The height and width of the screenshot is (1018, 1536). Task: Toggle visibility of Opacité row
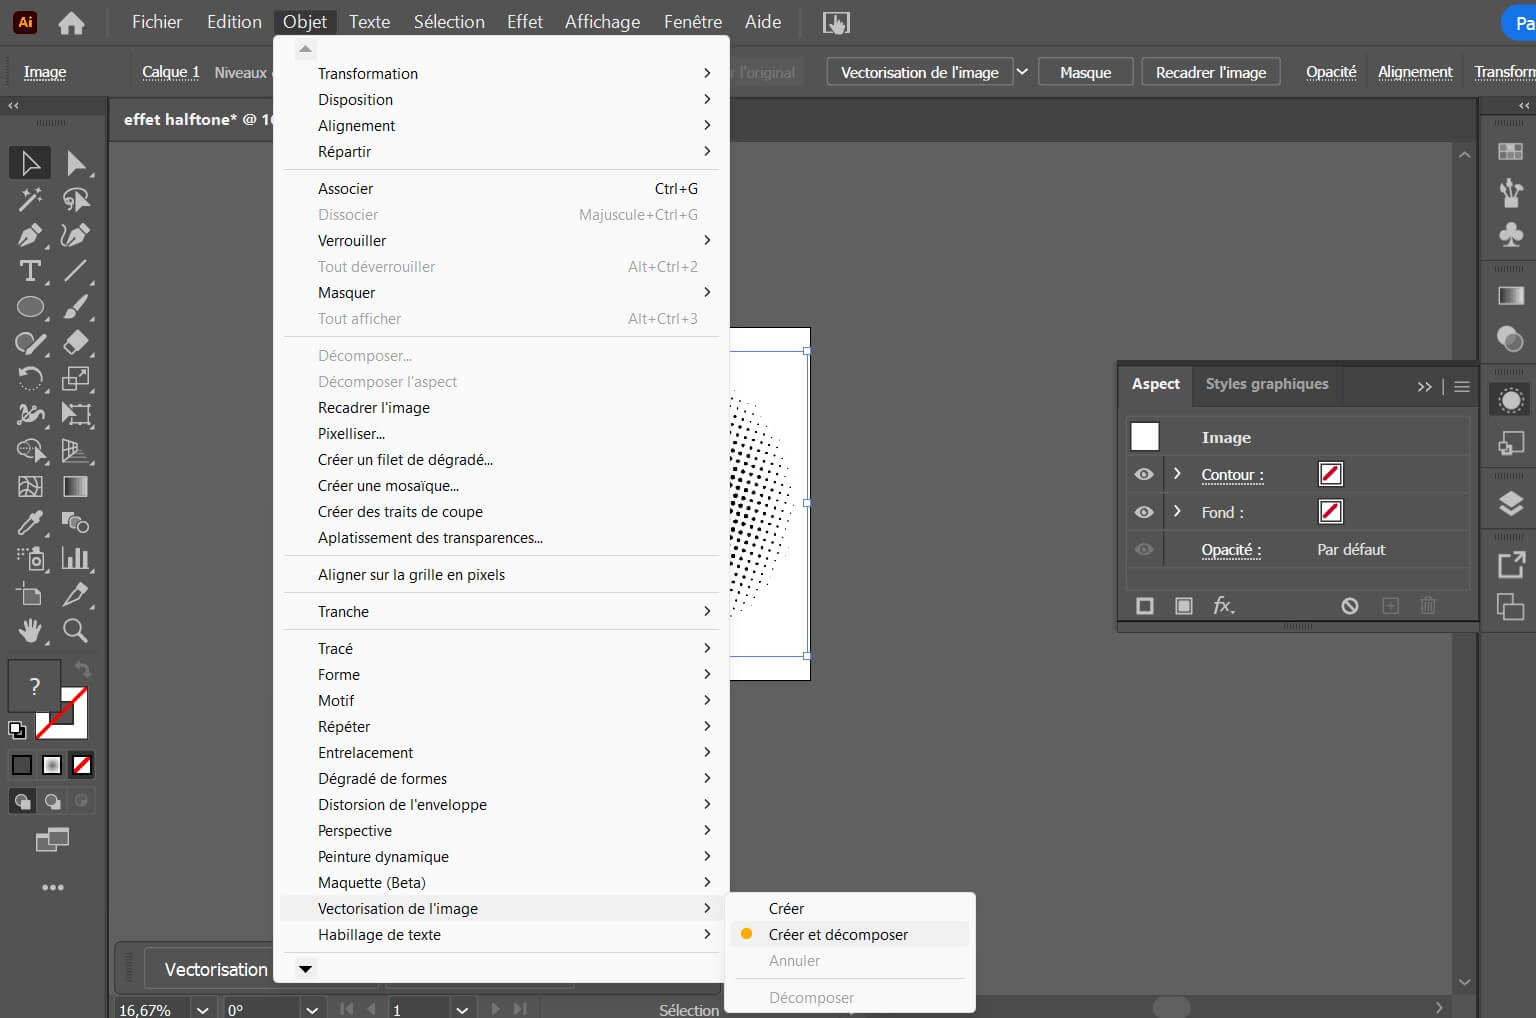1144,549
